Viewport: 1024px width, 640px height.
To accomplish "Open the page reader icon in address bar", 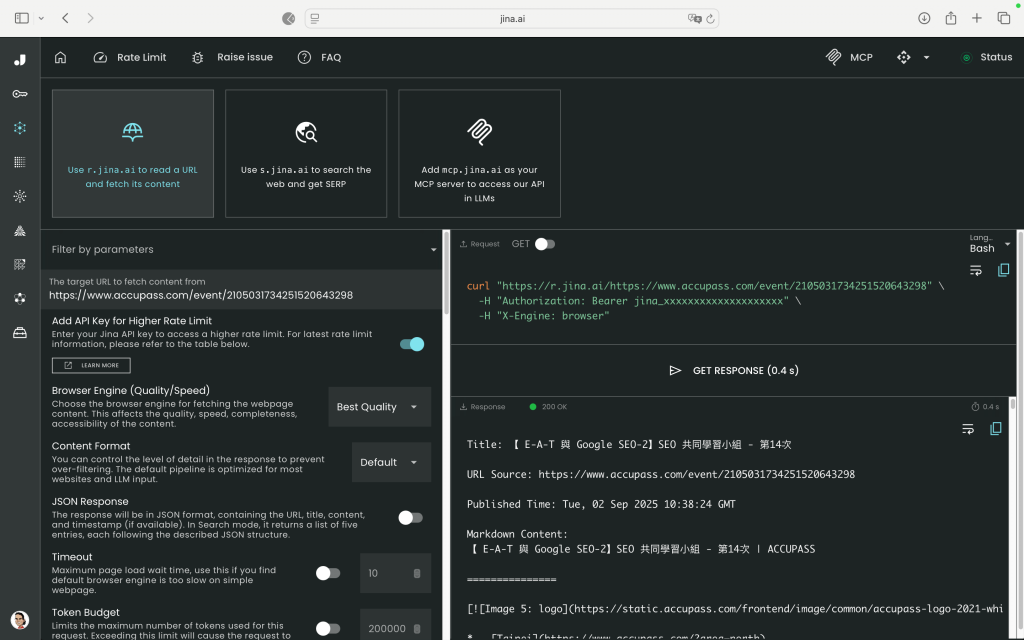I will [x=315, y=18].
